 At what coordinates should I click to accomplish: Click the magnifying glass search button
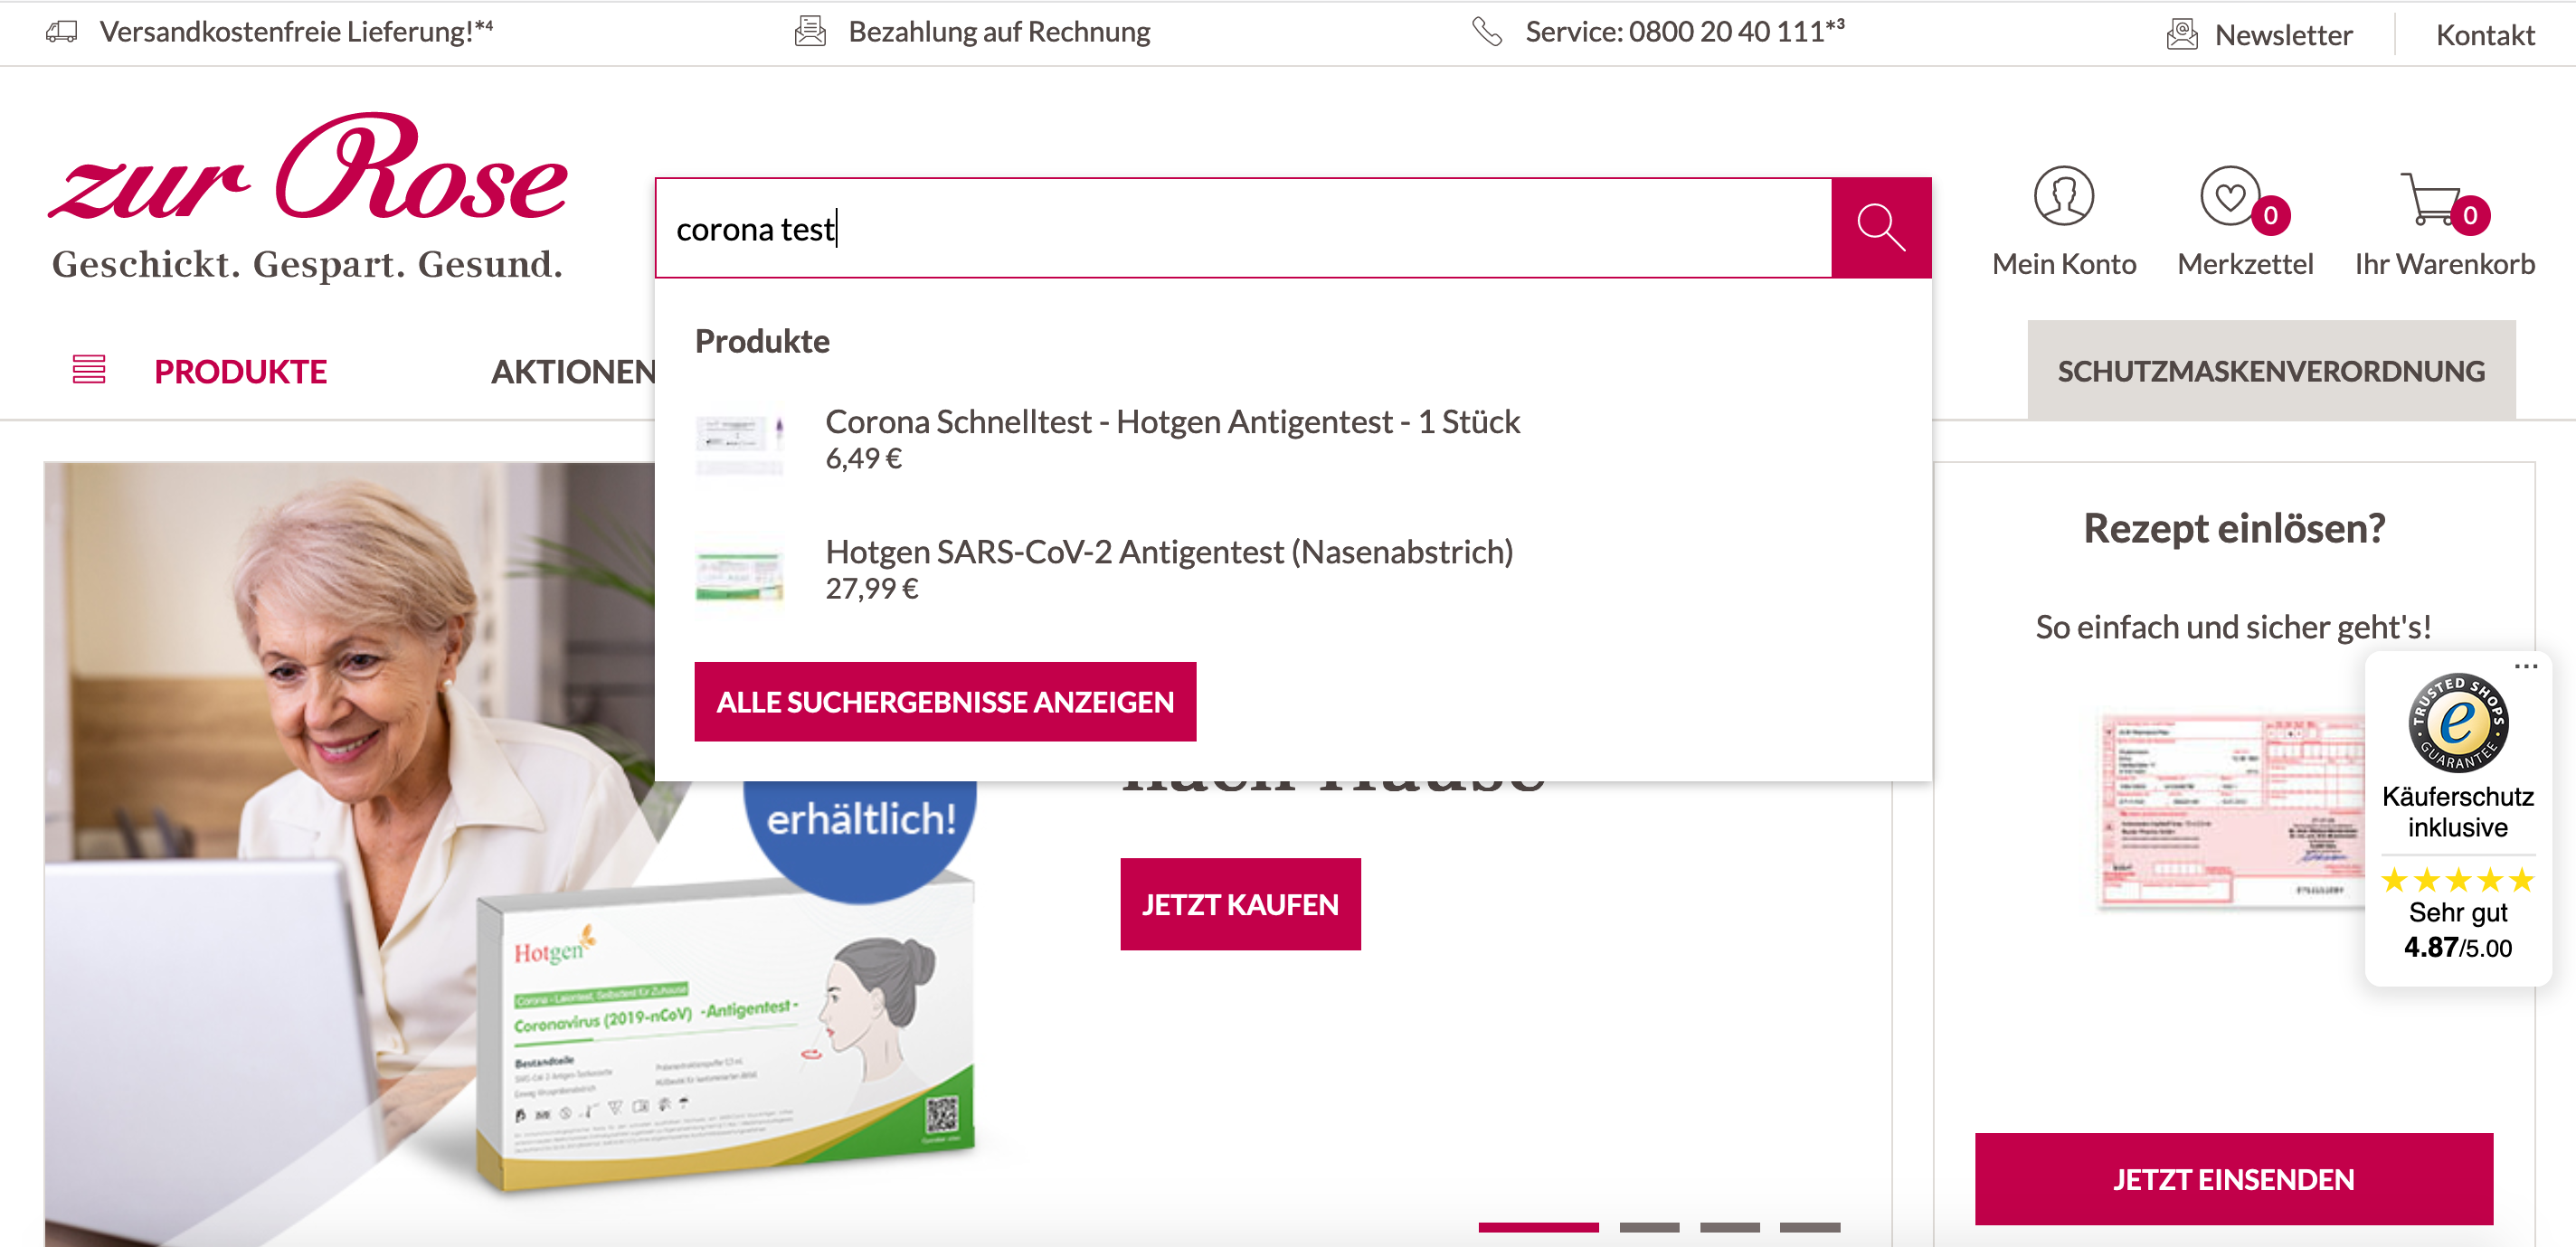[1880, 228]
